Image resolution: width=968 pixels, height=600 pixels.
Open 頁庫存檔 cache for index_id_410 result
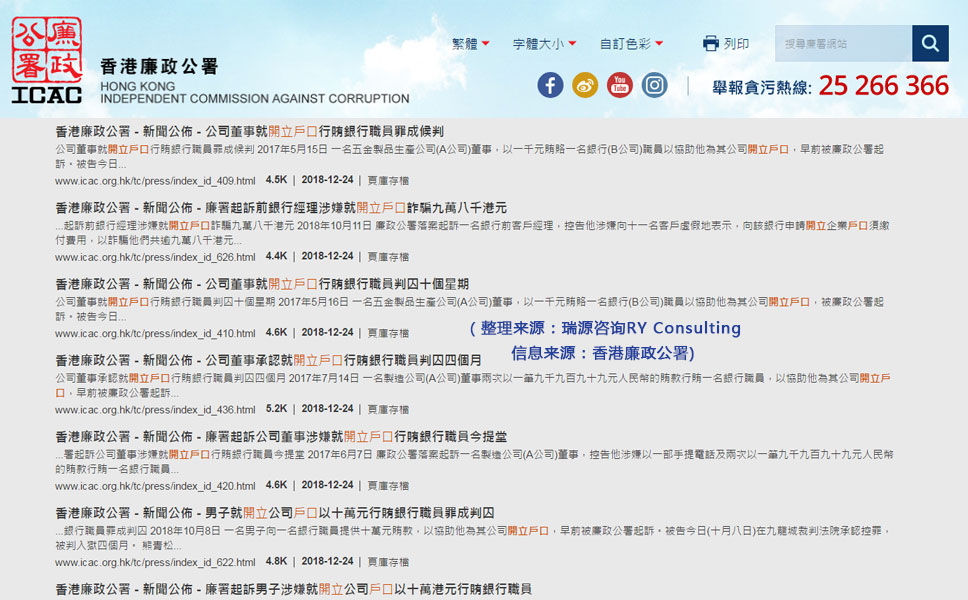pyautogui.click(x=388, y=333)
